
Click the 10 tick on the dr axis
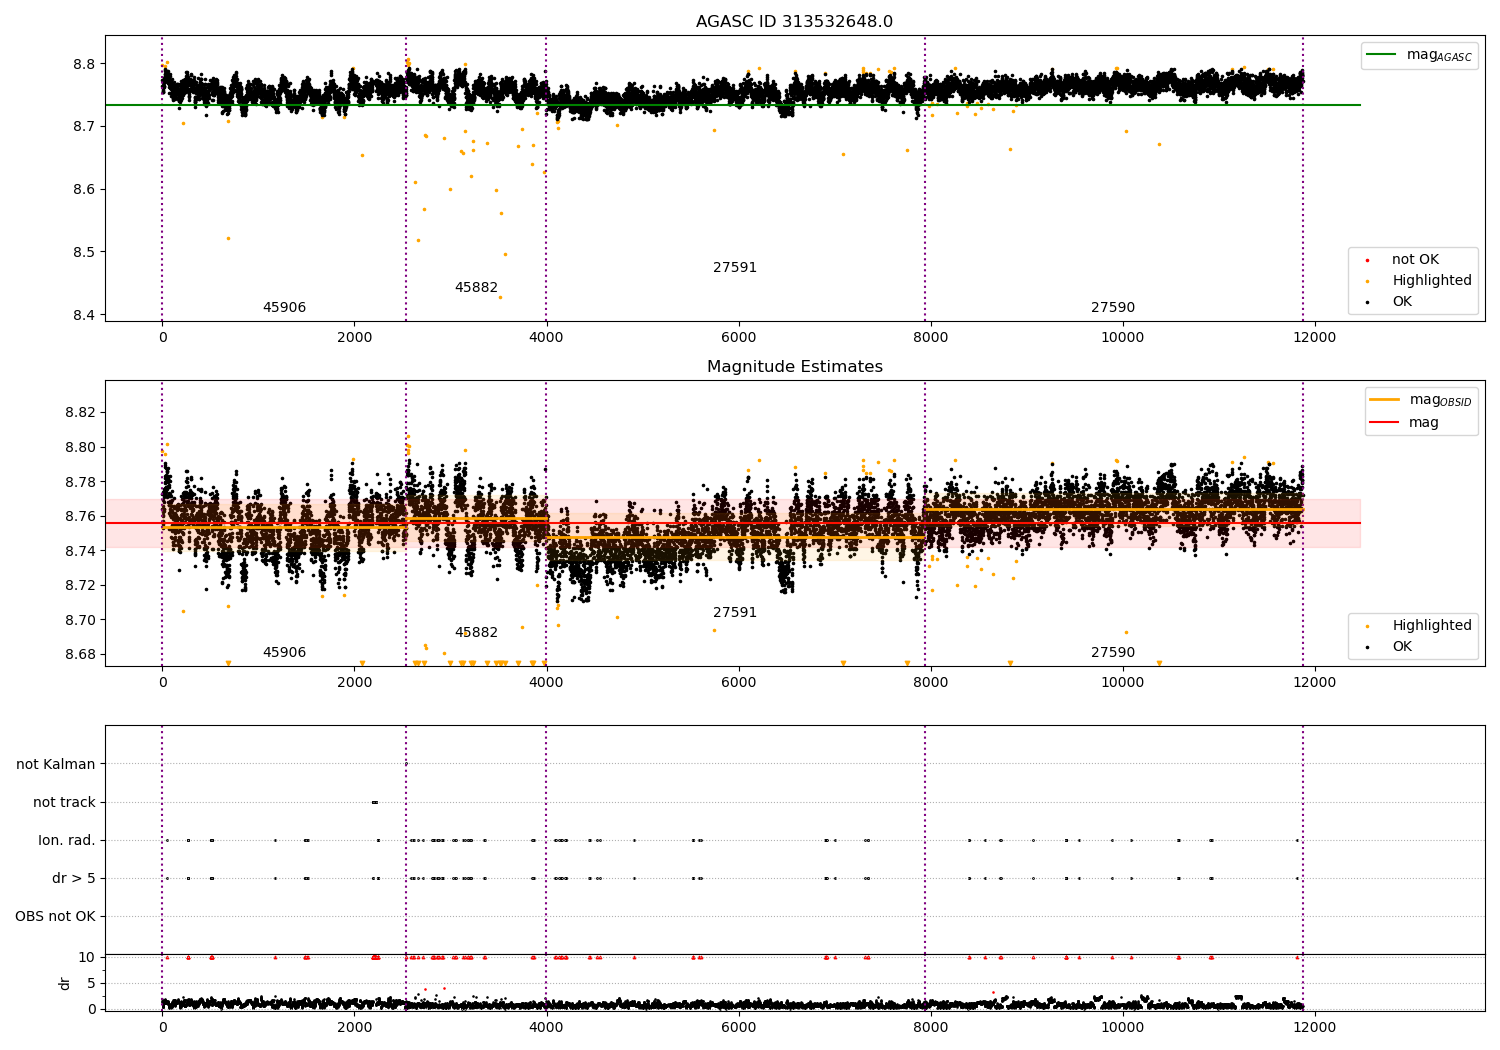coord(87,958)
